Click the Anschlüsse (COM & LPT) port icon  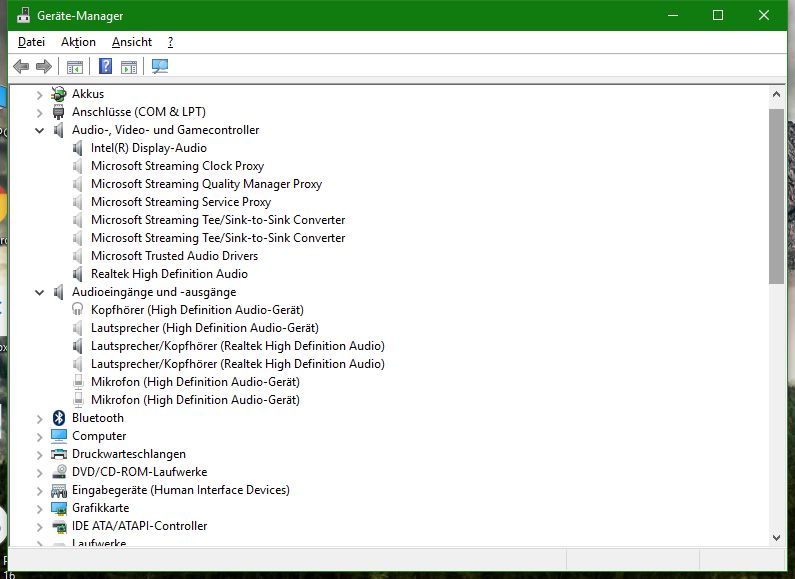pyautogui.click(x=59, y=112)
